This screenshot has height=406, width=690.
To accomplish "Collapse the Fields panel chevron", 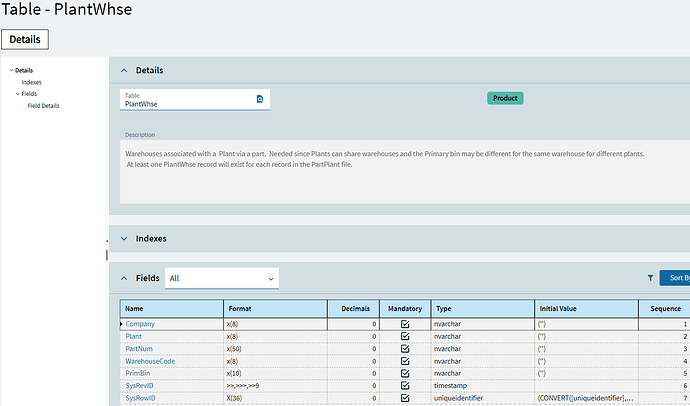I will [124, 278].
